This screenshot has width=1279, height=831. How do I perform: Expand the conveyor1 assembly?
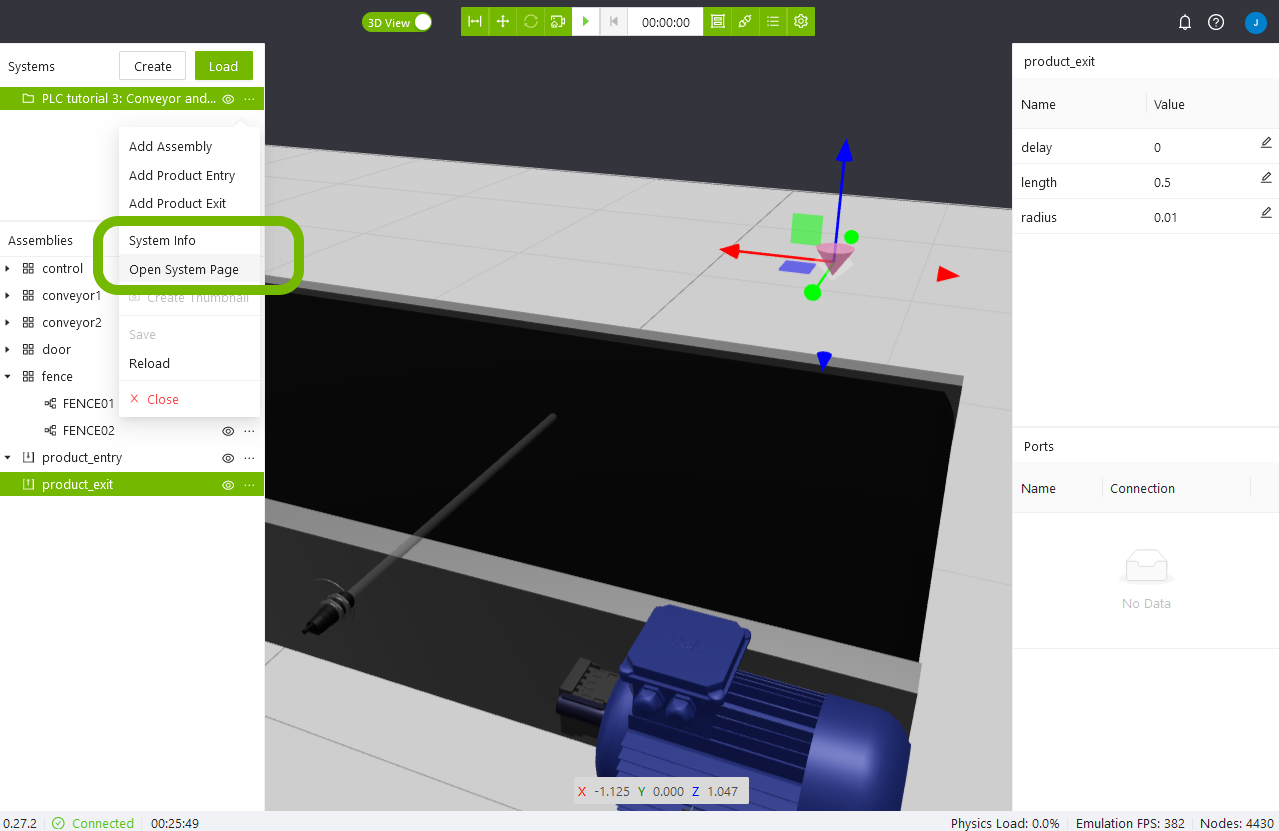coord(8,296)
